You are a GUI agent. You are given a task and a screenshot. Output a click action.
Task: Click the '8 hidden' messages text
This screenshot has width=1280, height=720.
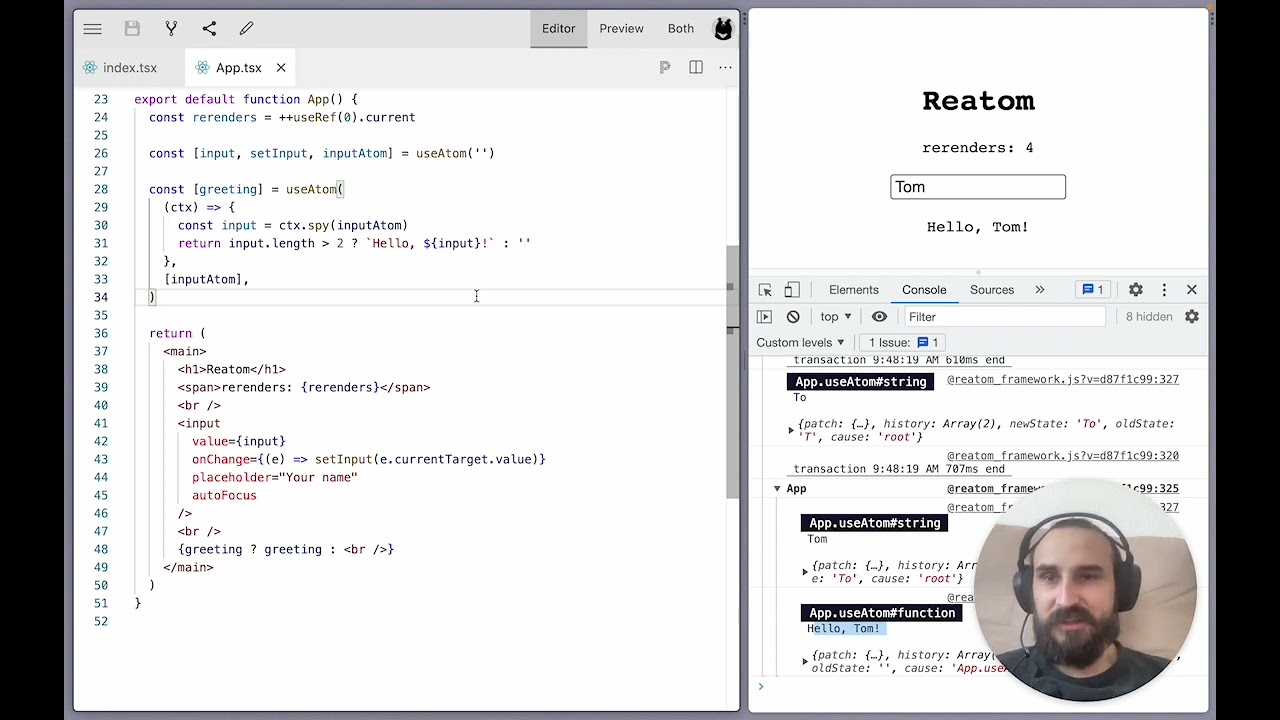(1149, 317)
